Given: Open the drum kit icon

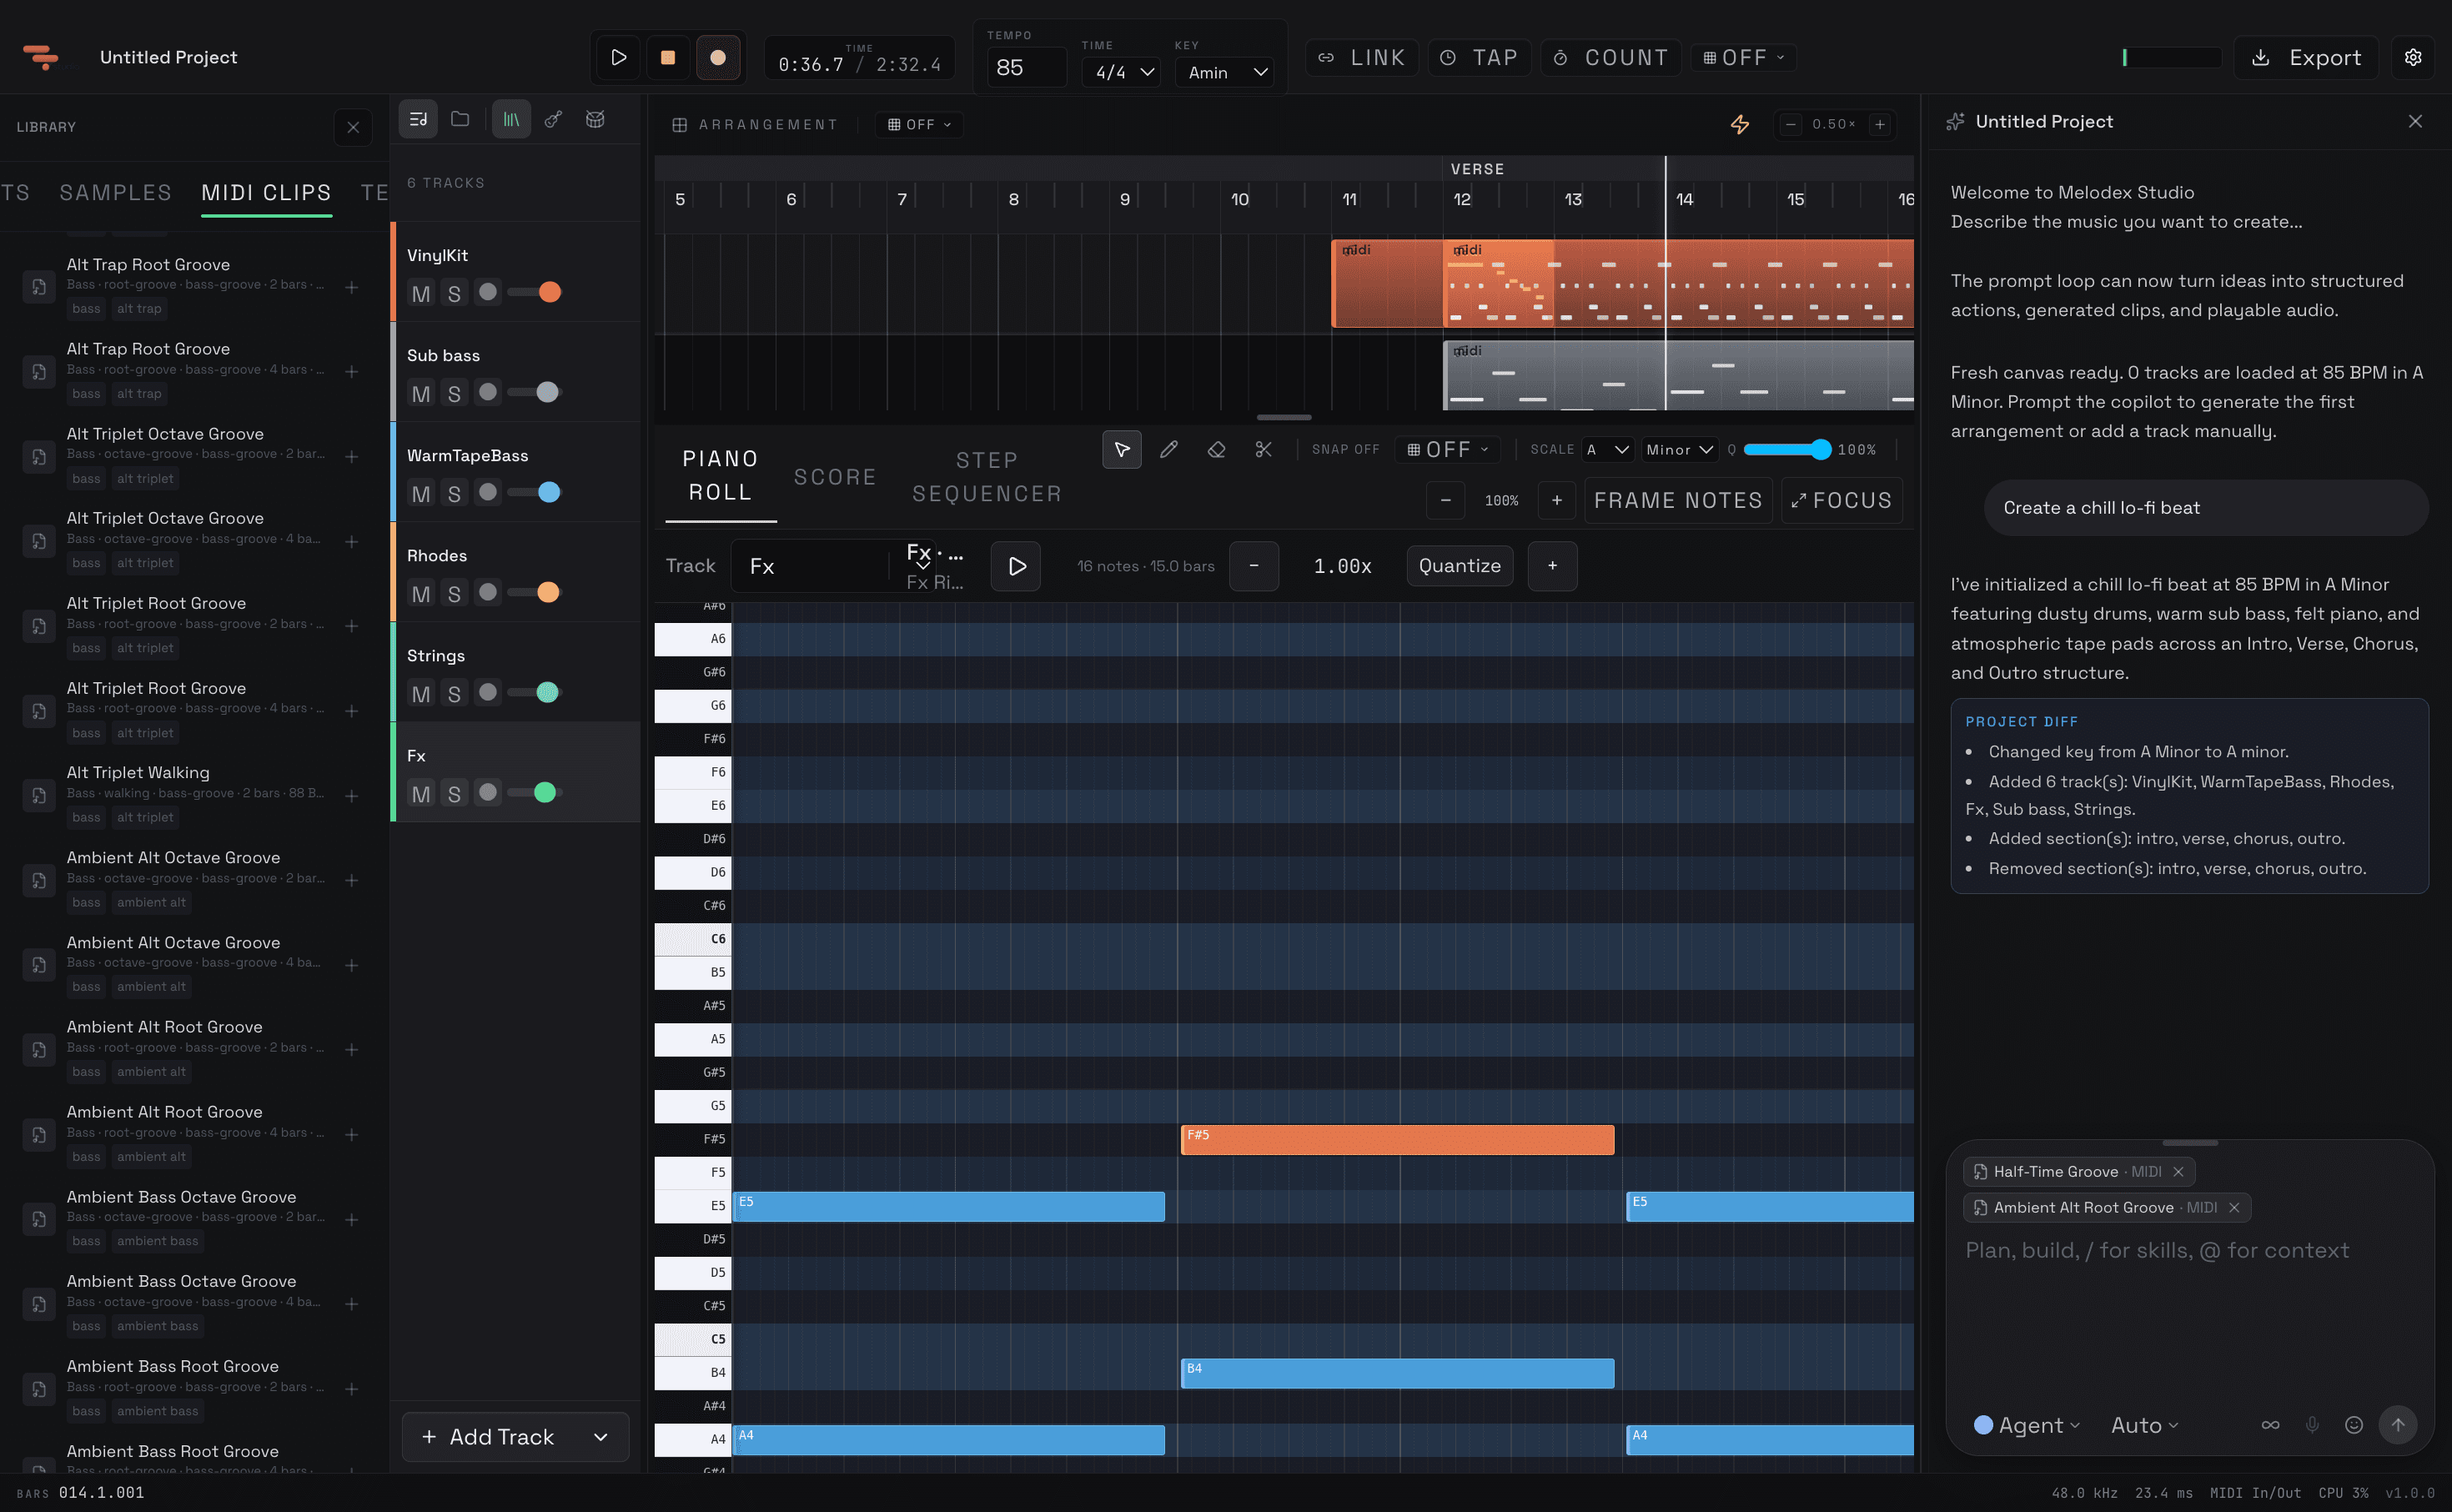Looking at the screenshot, I should pyautogui.click(x=595, y=119).
